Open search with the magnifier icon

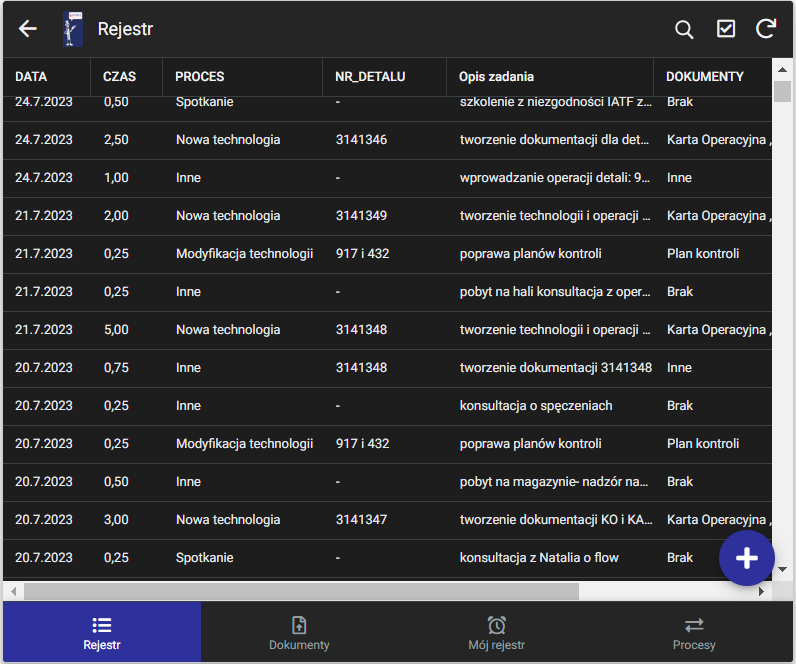point(684,29)
